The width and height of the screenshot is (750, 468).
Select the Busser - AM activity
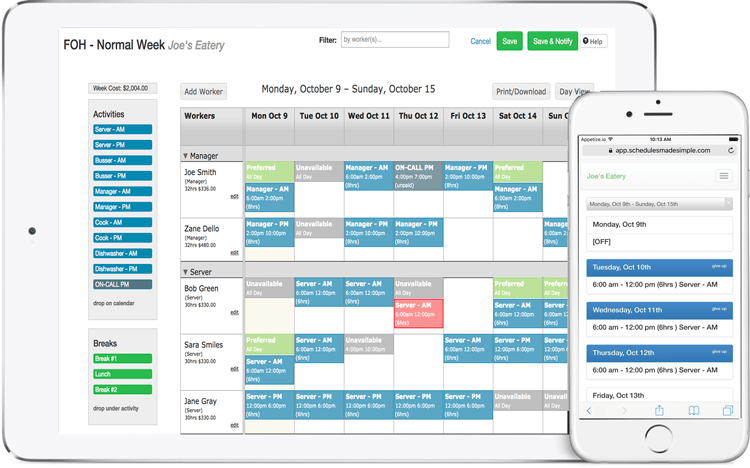pos(122,160)
